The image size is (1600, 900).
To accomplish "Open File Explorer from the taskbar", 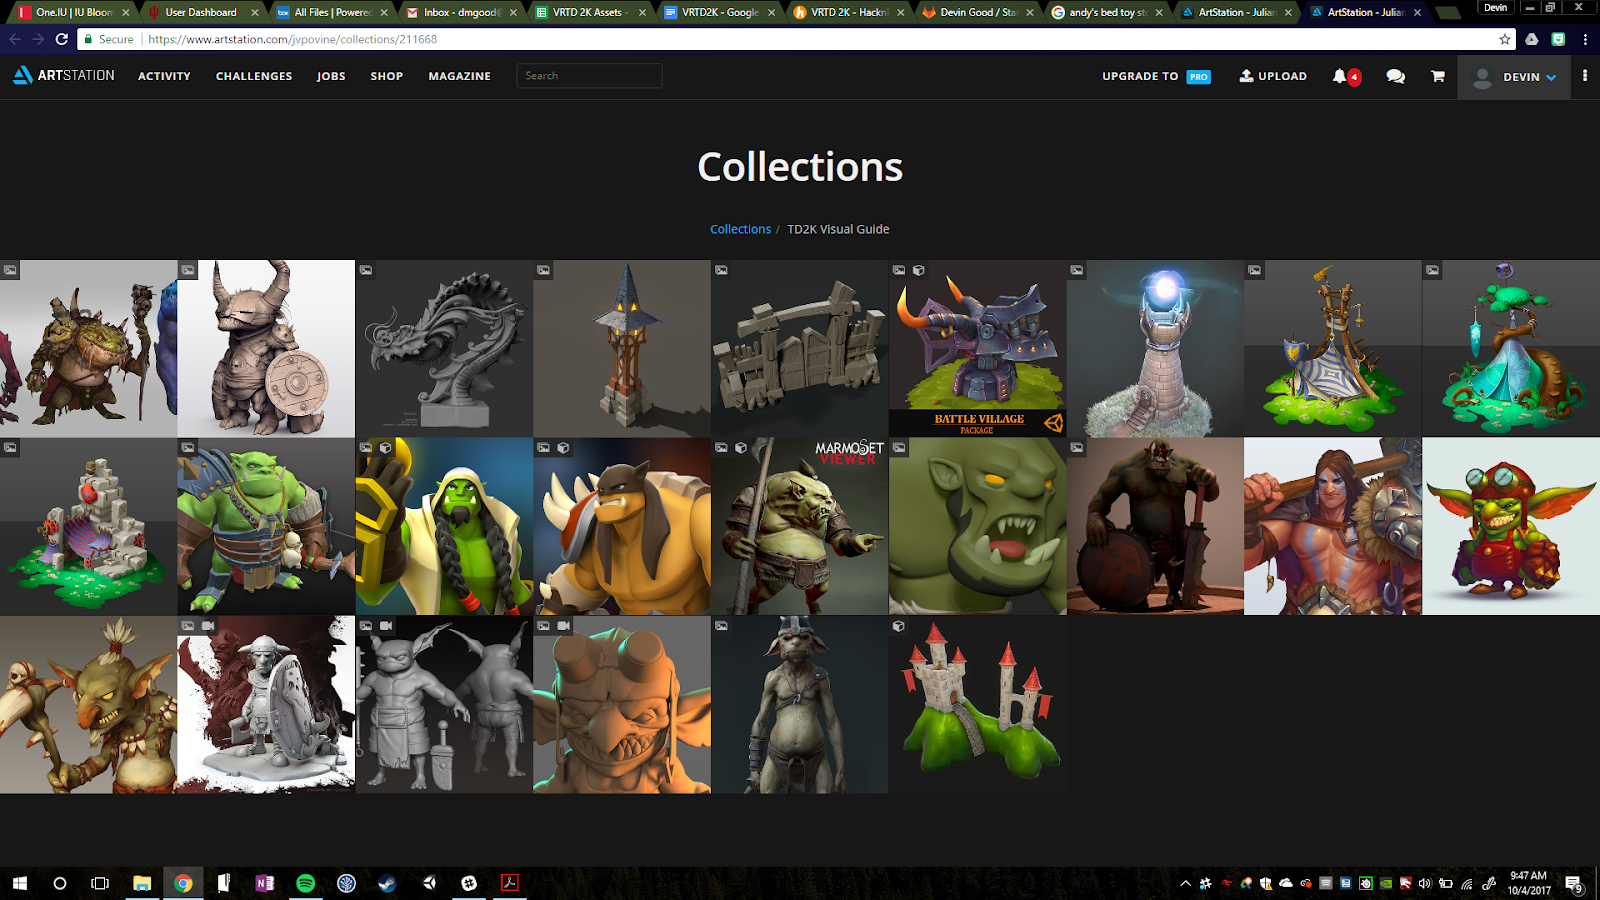I will tap(142, 883).
